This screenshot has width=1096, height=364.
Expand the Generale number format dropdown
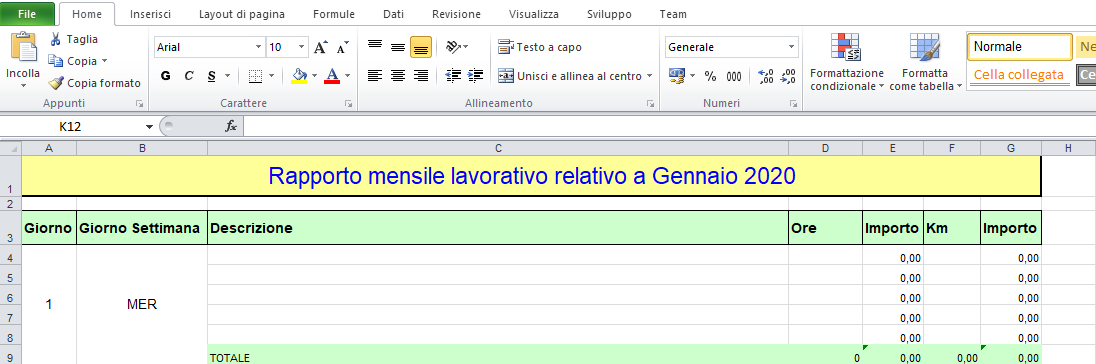(792, 48)
